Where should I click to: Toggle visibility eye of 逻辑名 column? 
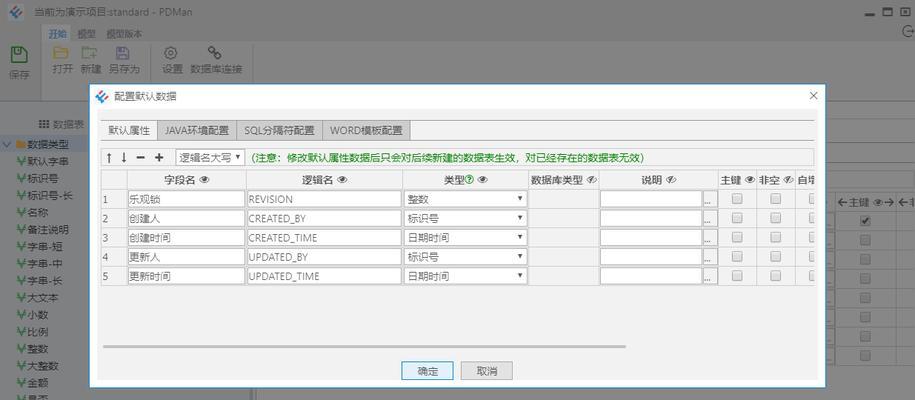coord(343,180)
